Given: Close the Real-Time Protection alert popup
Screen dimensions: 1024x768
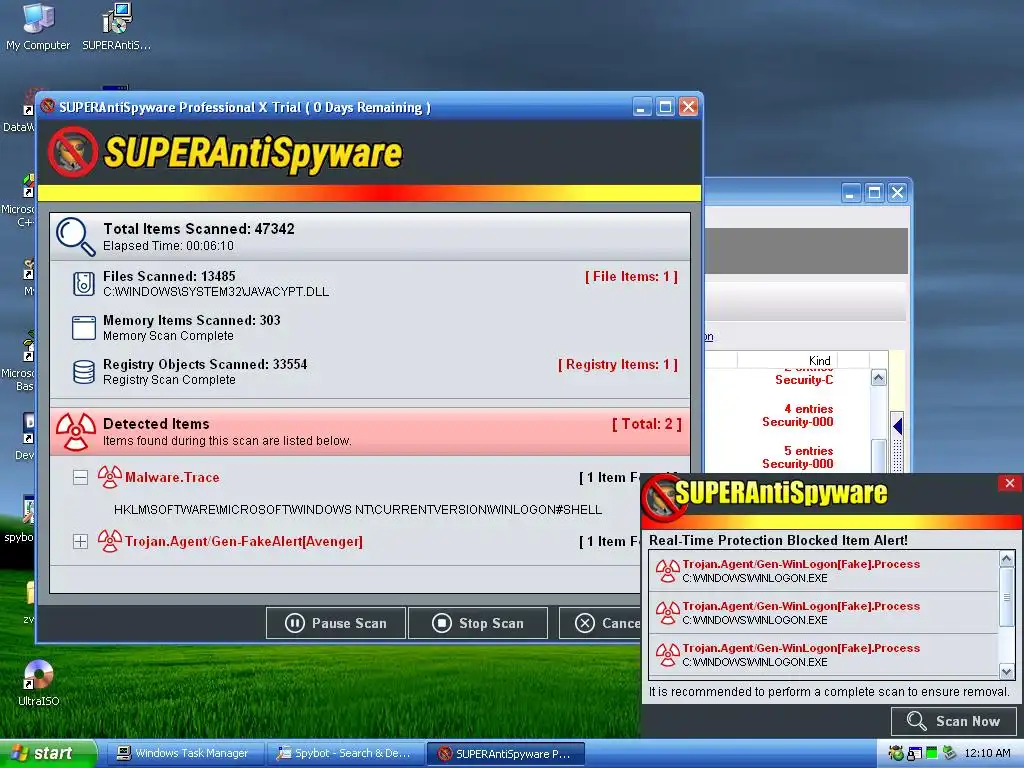Looking at the screenshot, I should click(x=1010, y=483).
